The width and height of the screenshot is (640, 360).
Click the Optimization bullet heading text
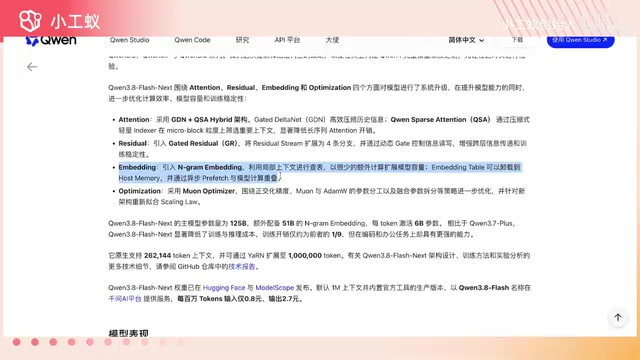click(139, 191)
